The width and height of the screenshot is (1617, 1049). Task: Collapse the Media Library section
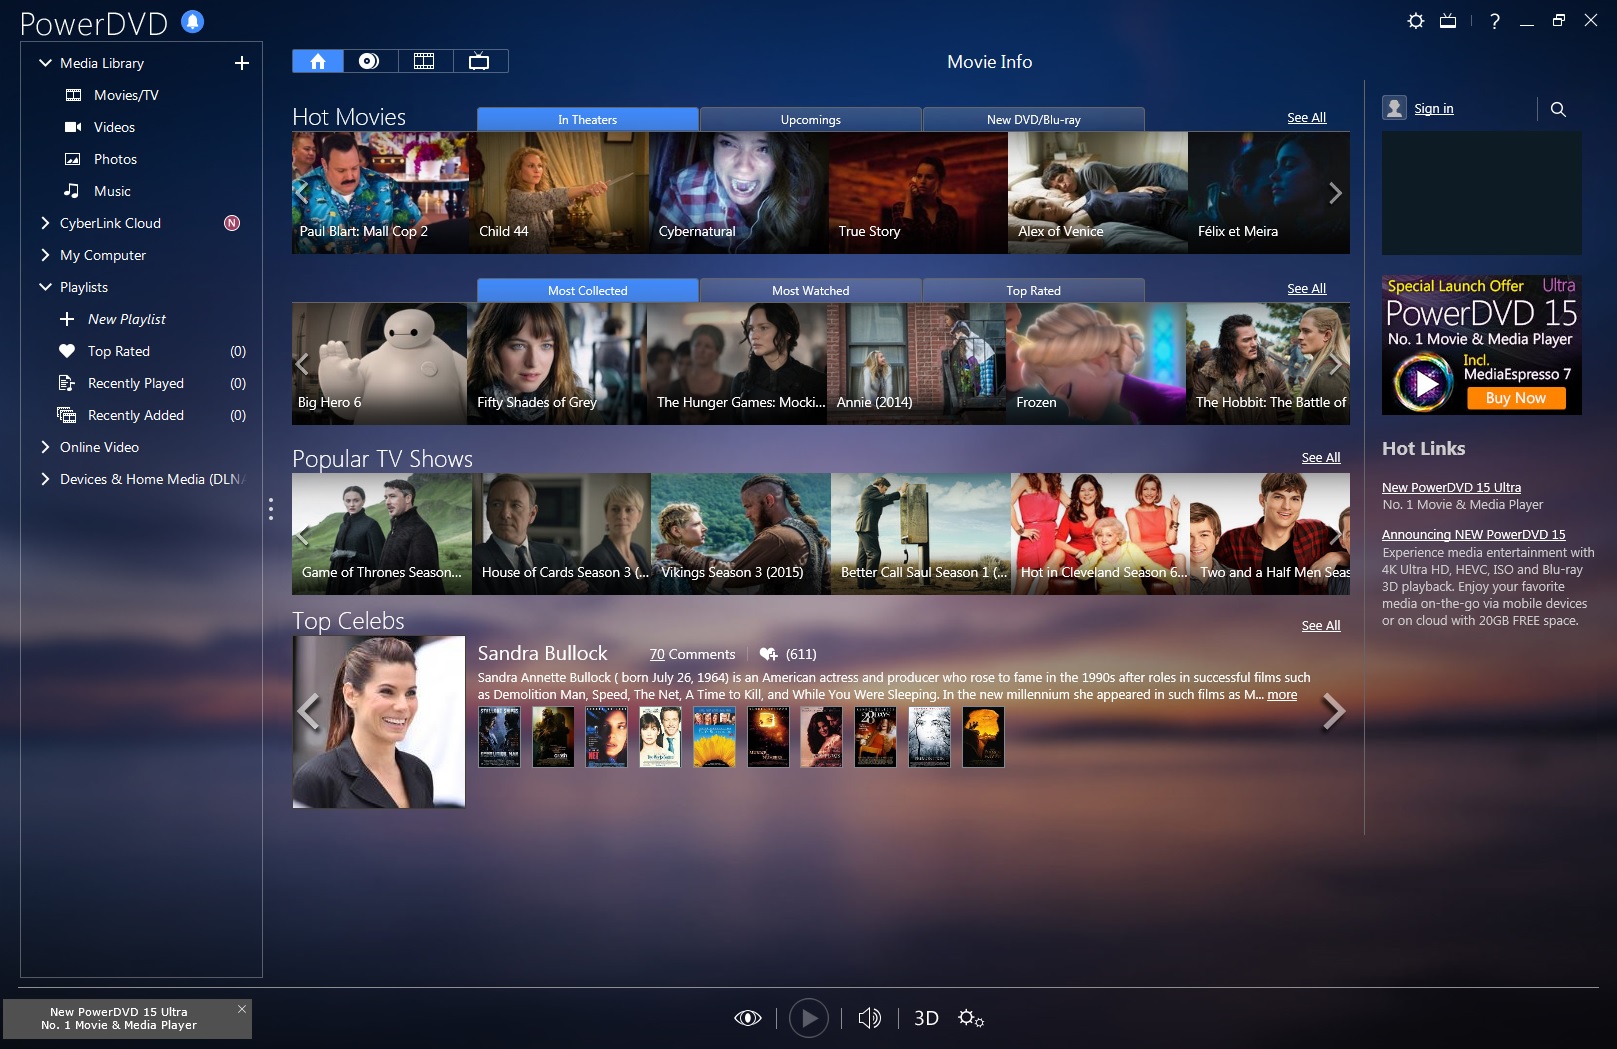pyautogui.click(x=45, y=63)
